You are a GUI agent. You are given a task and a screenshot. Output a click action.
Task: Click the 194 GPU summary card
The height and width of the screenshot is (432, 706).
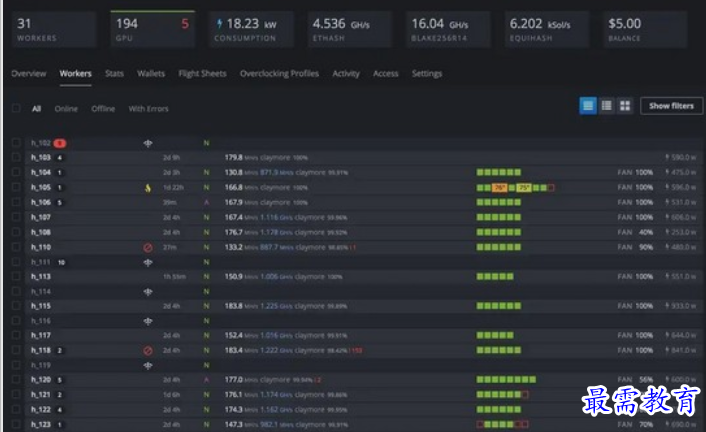click(153, 29)
